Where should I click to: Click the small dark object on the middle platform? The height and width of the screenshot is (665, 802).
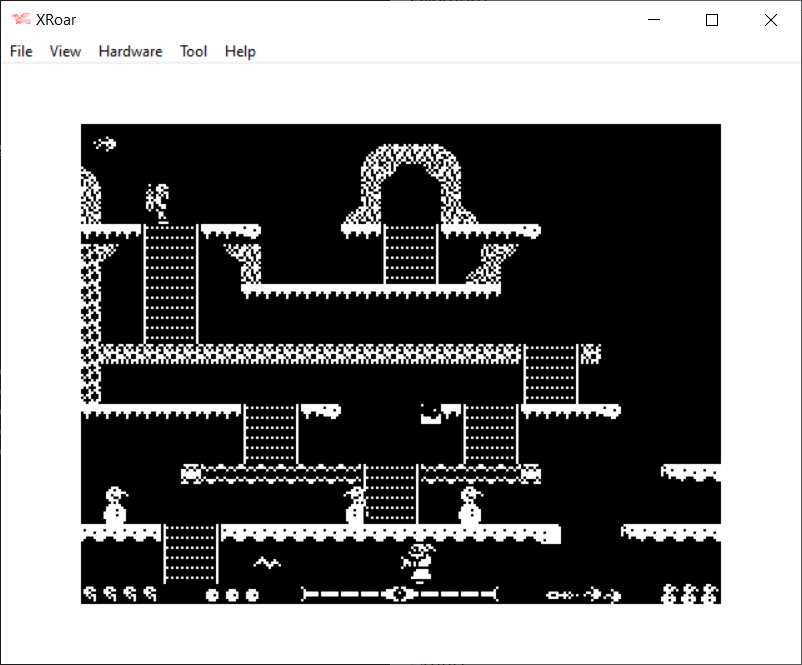(x=431, y=413)
